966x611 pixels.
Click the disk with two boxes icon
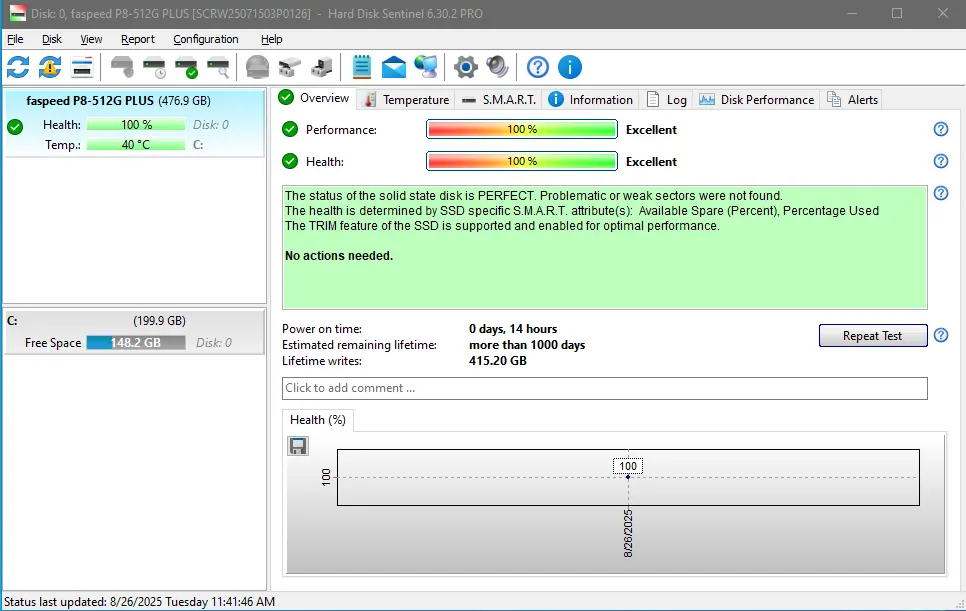(x=290, y=67)
